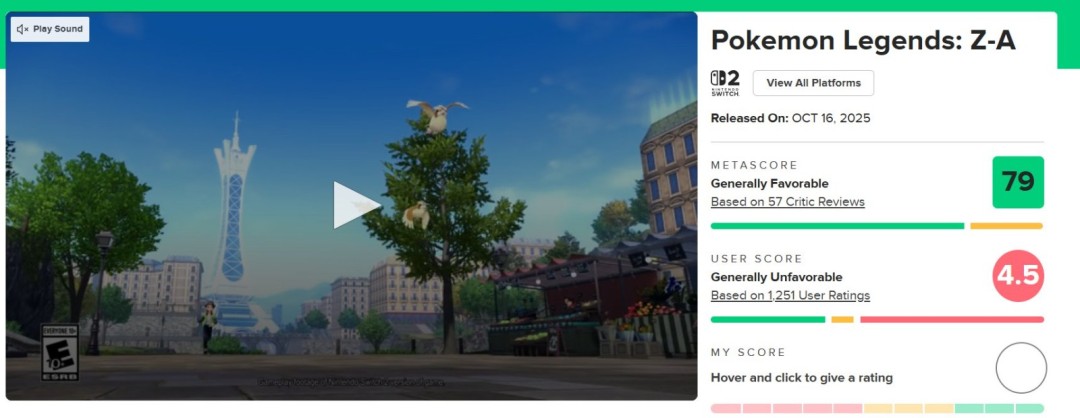This screenshot has width=1080, height=418.
Task: Open Based on 1,251 User Ratings link
Action: (790, 295)
